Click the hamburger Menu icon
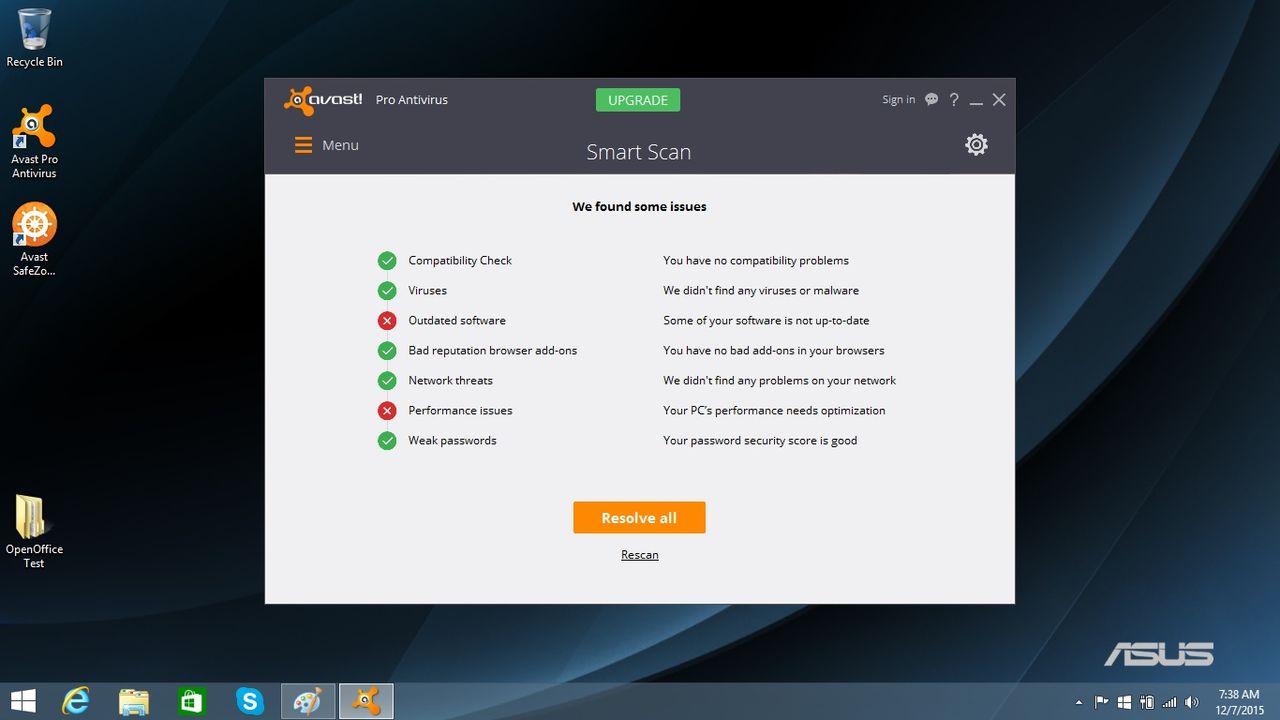The image size is (1280, 720). coord(303,145)
